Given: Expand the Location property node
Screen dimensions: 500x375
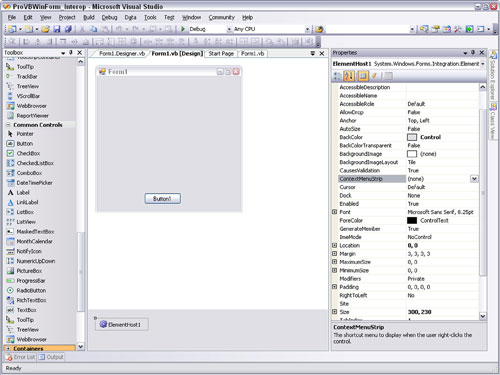Looking at the screenshot, I should 335,245.
